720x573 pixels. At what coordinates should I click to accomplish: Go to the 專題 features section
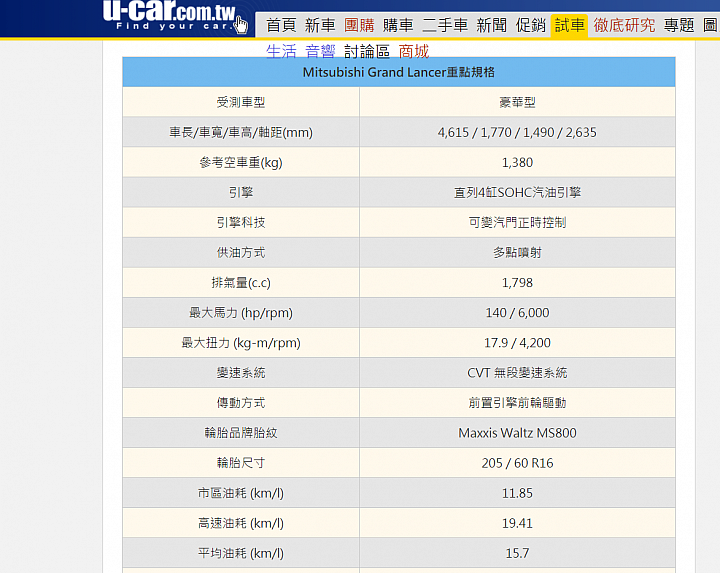(679, 25)
